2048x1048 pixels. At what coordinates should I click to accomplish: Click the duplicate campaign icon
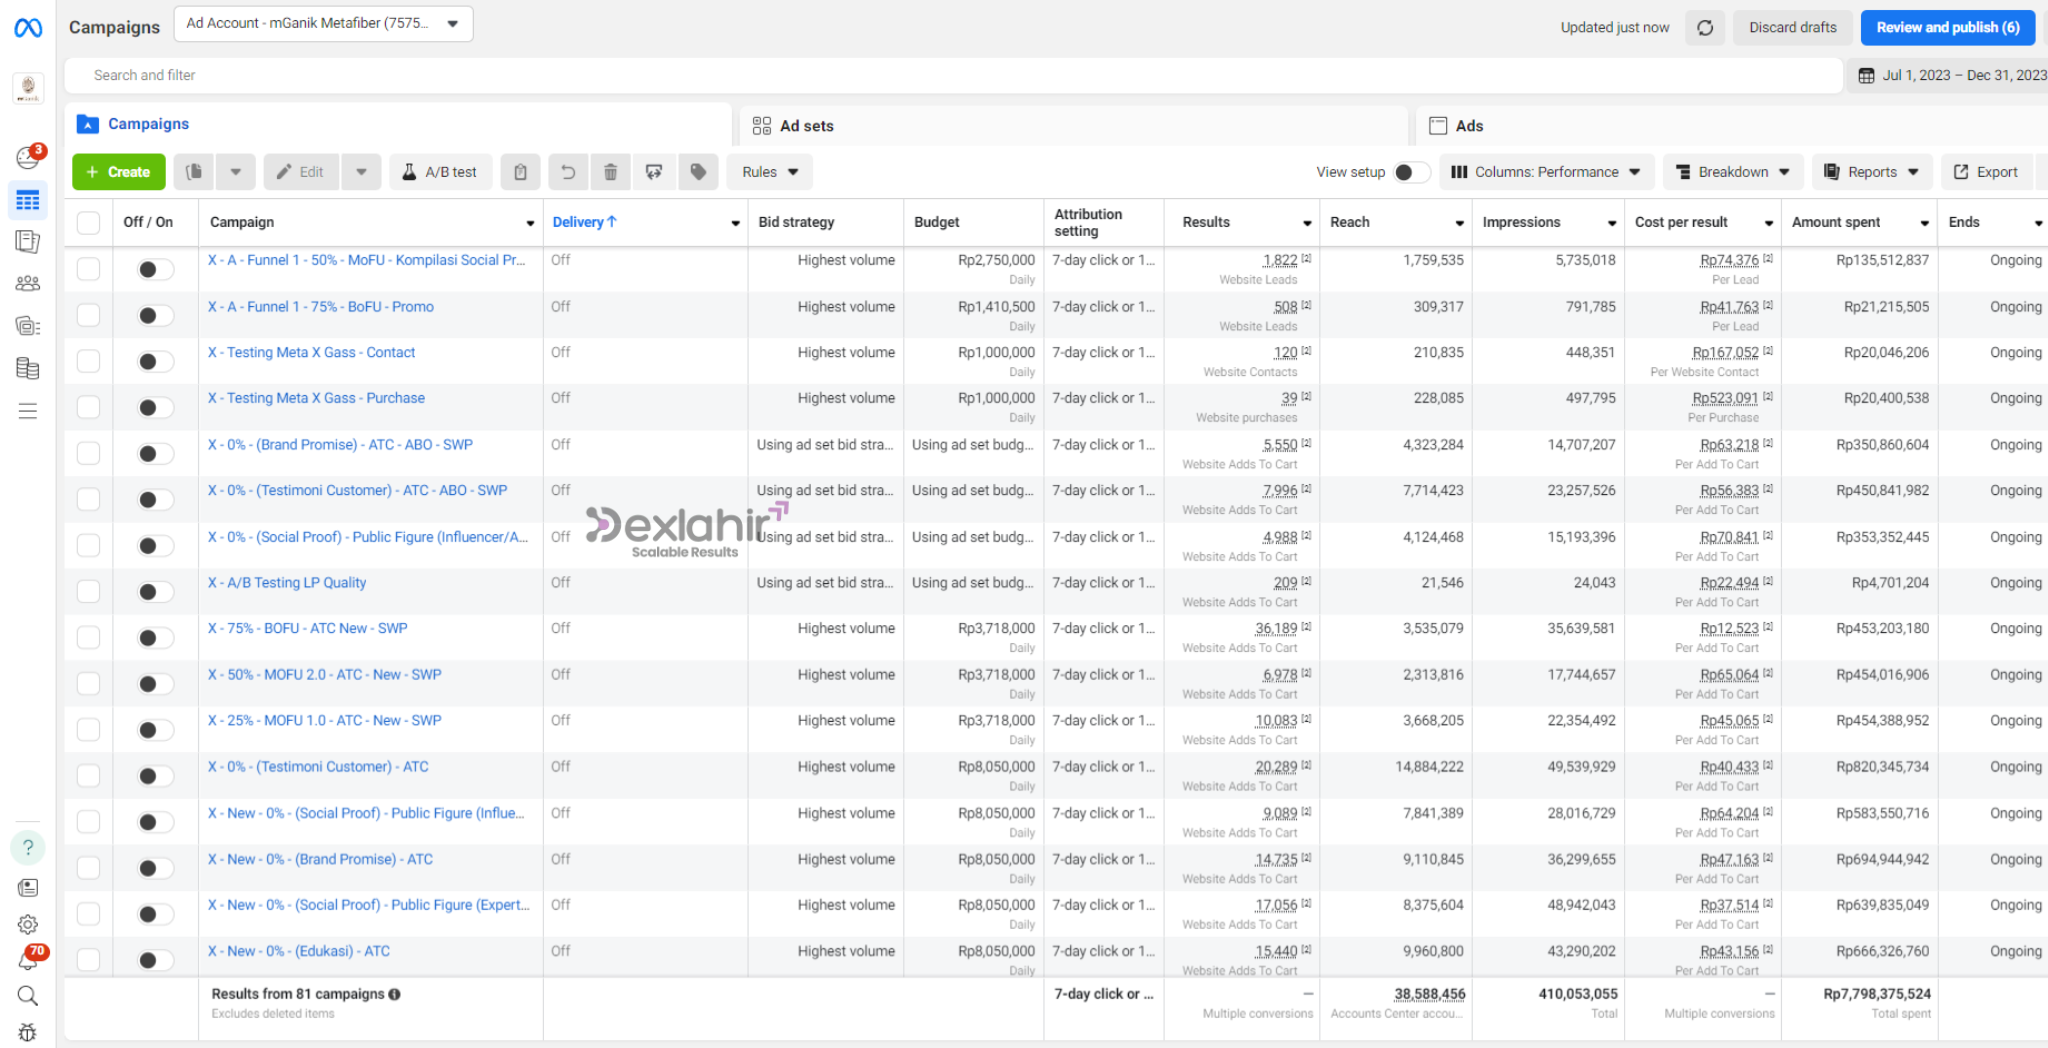(x=194, y=172)
